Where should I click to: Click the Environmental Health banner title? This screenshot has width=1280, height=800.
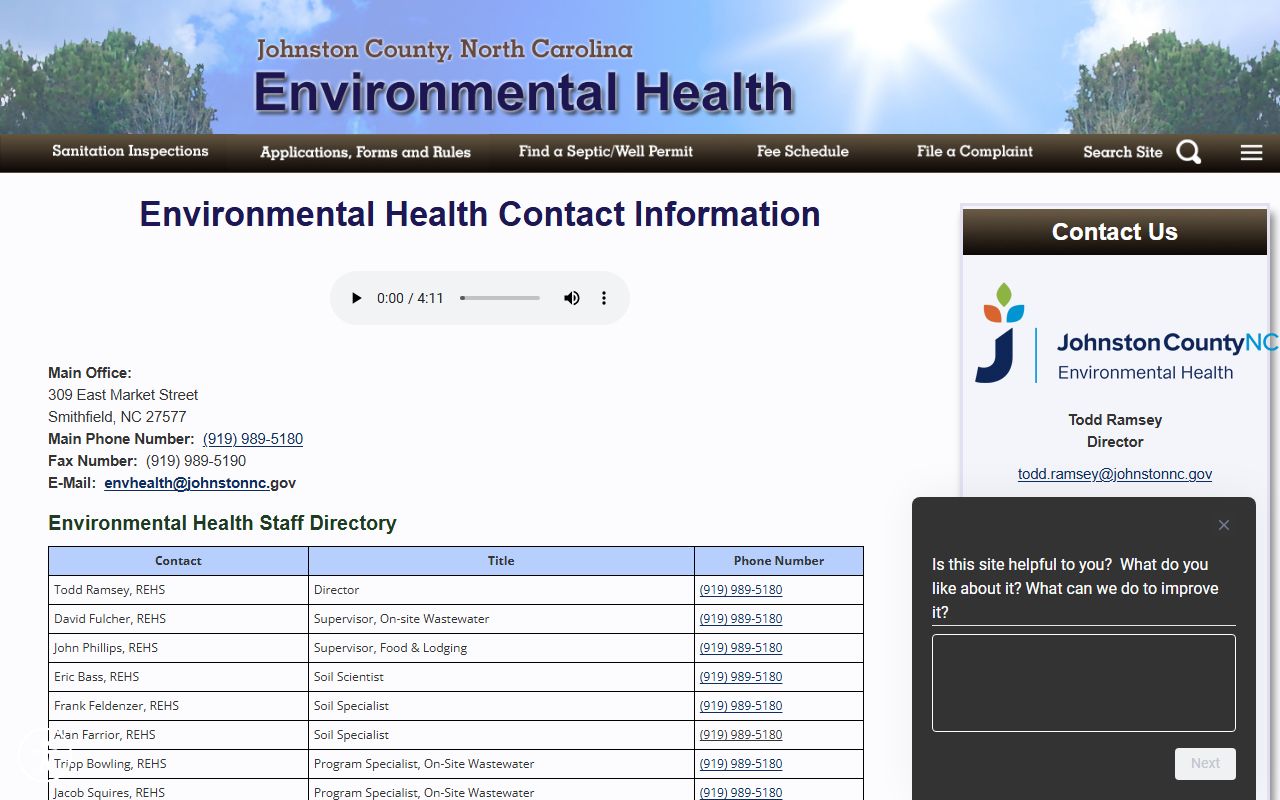524,92
